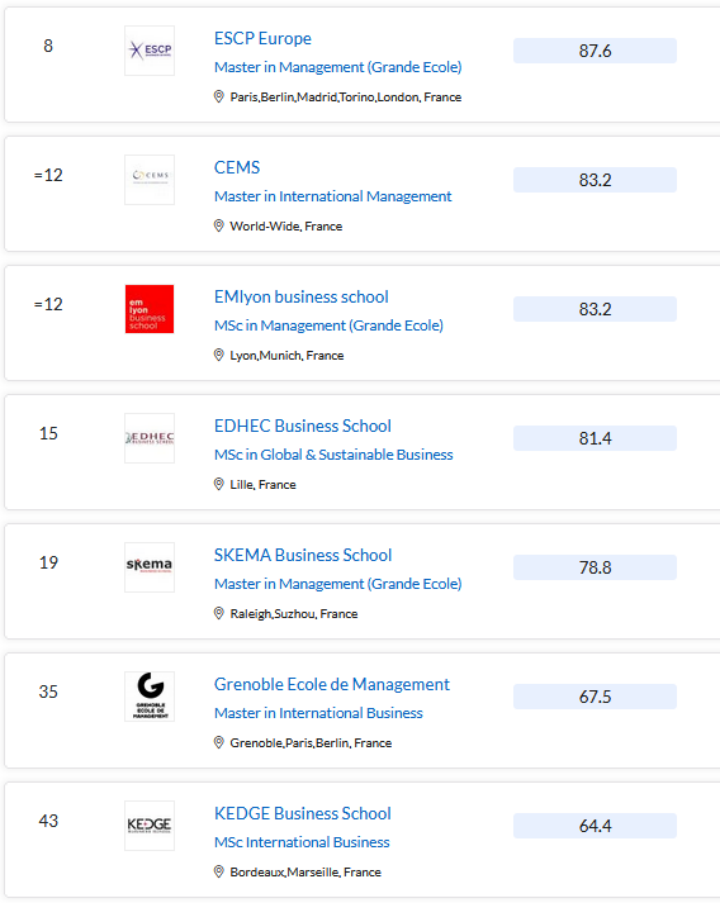This screenshot has height=903, width=720.
Task: Click the Grenoble Ecole de Management logo
Action: (x=149, y=696)
